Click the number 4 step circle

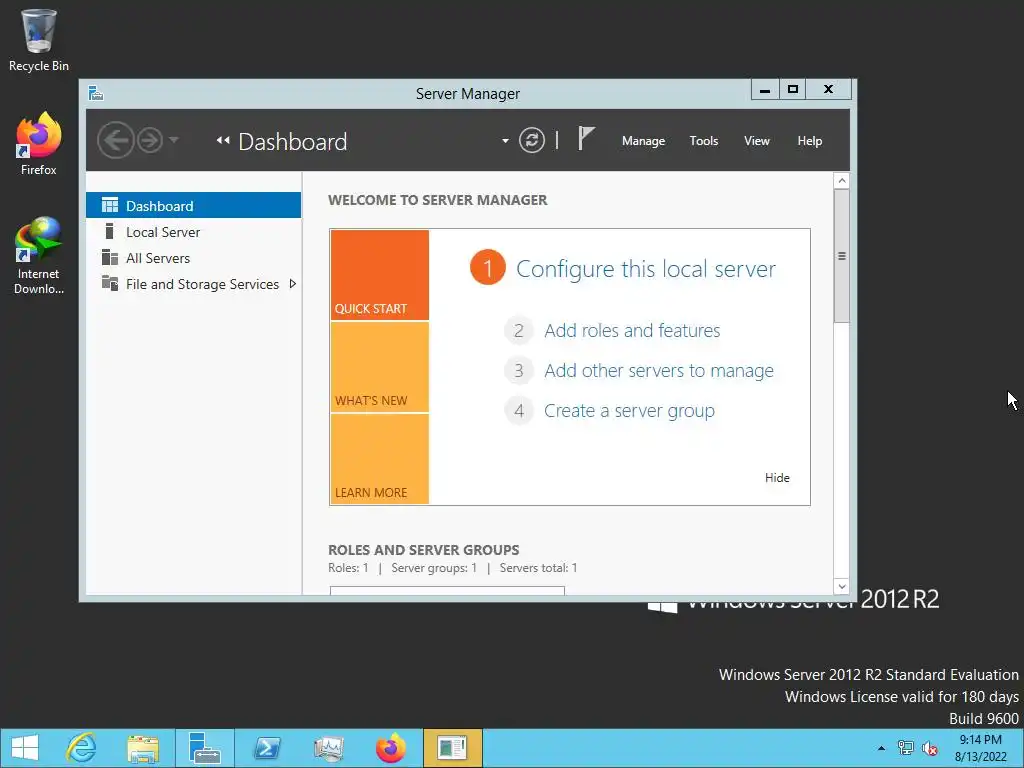tap(519, 411)
